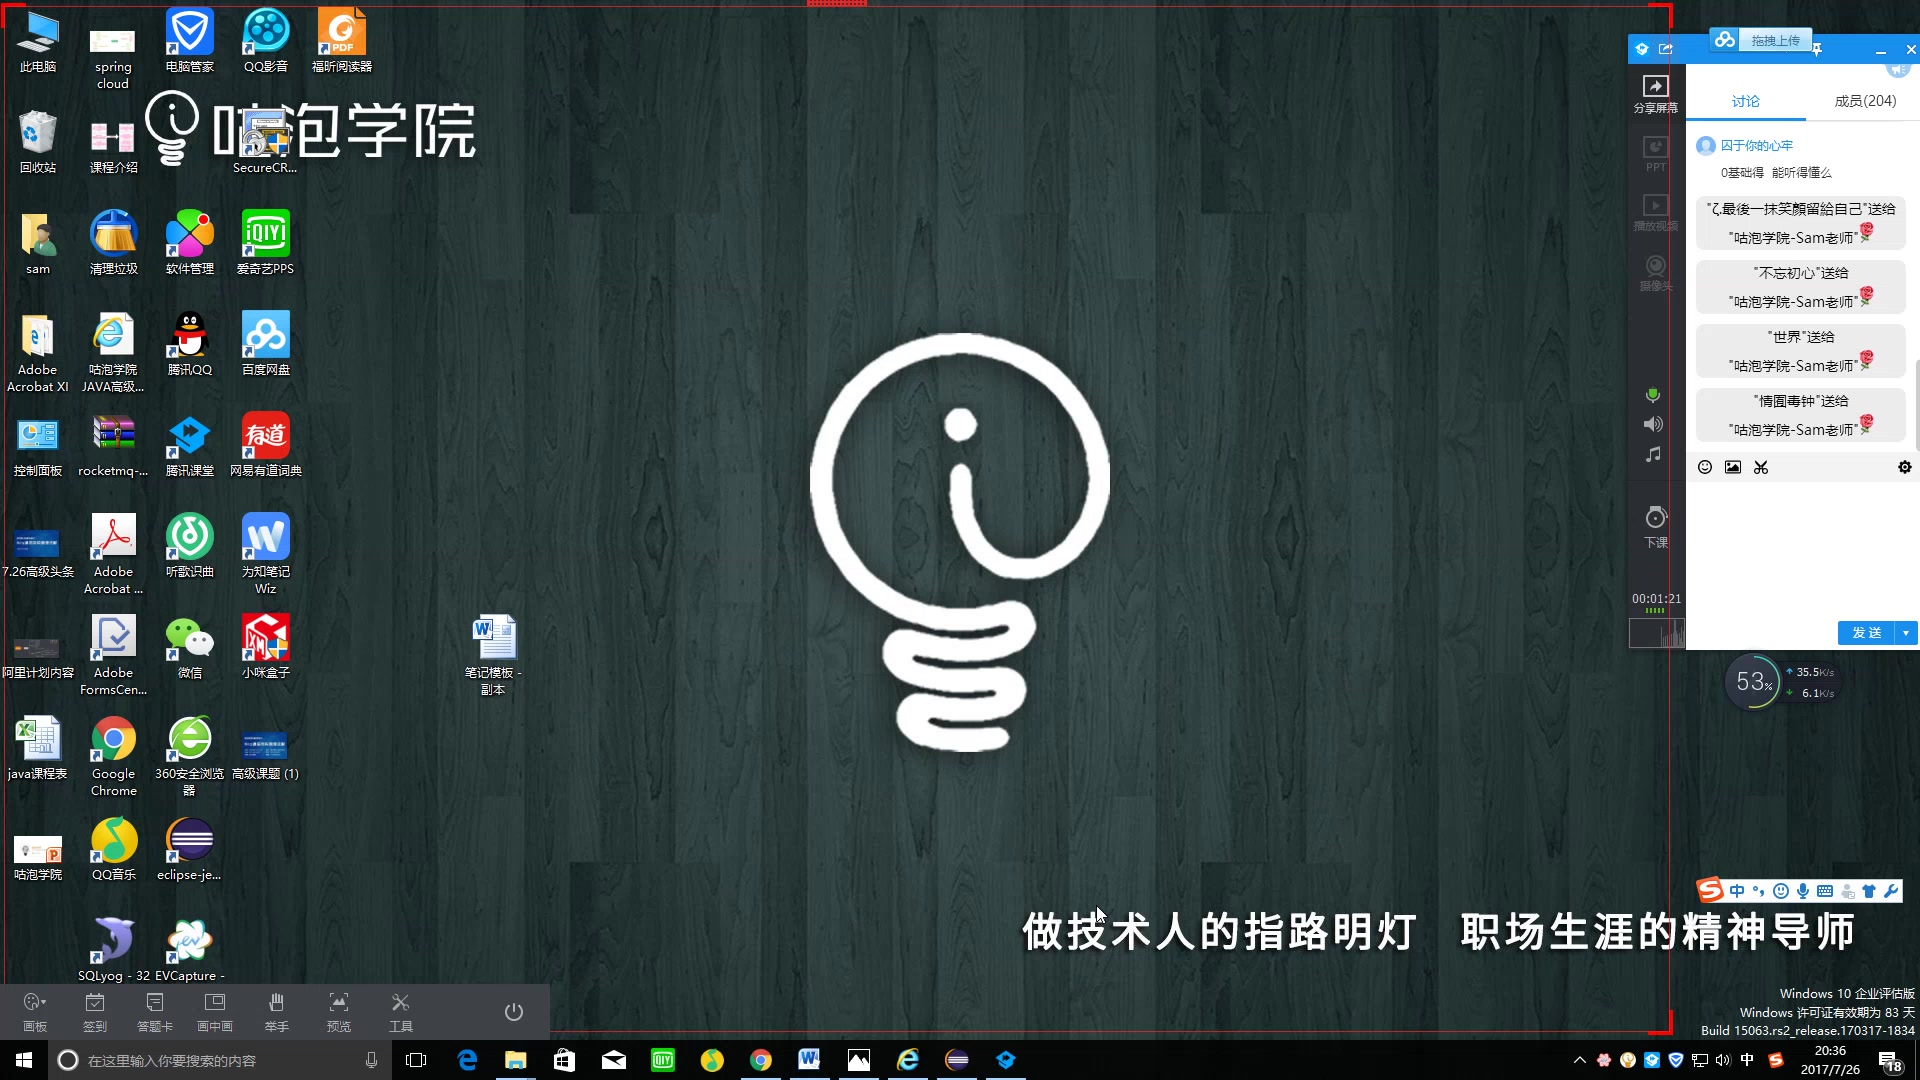Screen dimensions: 1920x1080
Task: Open 福昕阅读器 PDF desktop icon
Action: [342, 40]
